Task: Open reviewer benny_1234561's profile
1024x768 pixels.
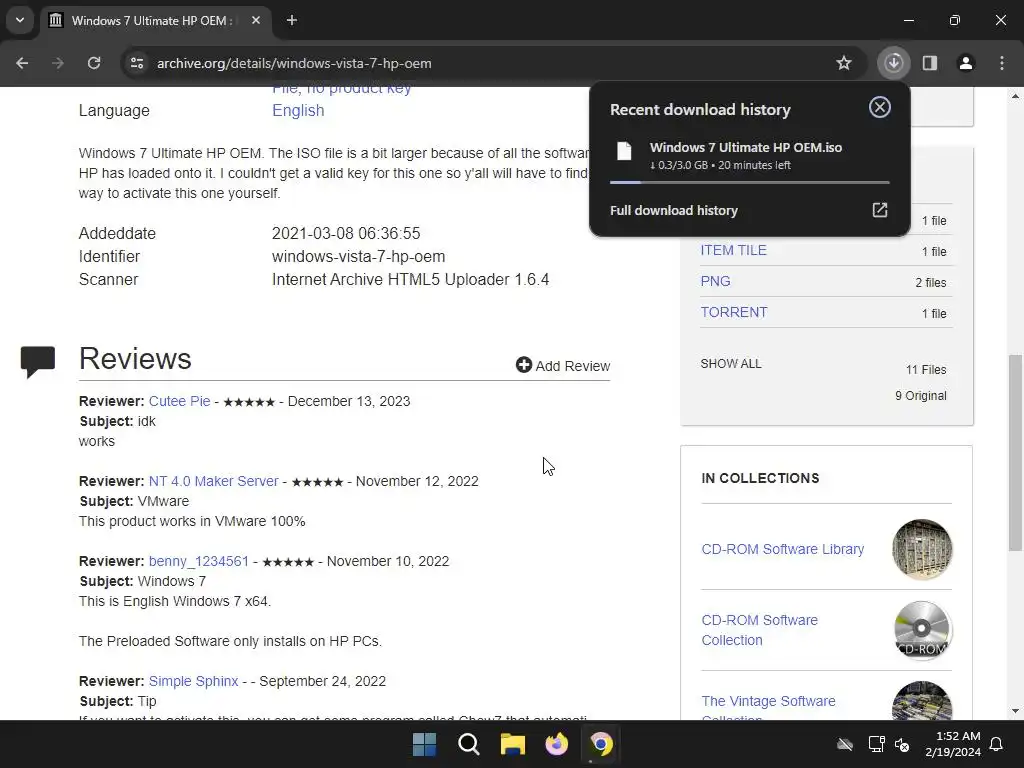Action: pyautogui.click(x=199, y=561)
